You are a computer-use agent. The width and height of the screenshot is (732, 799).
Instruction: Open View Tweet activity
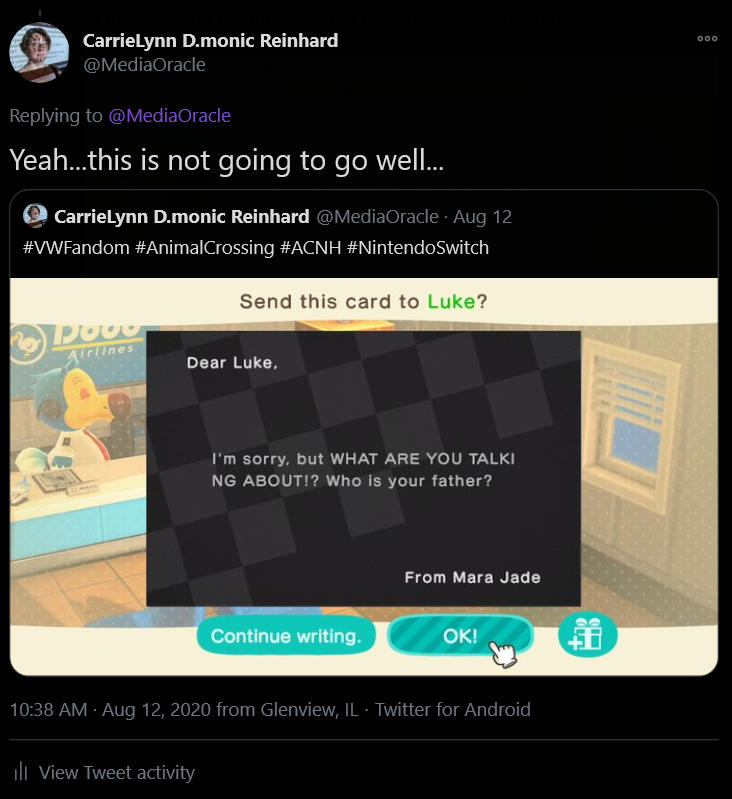[x=117, y=772]
